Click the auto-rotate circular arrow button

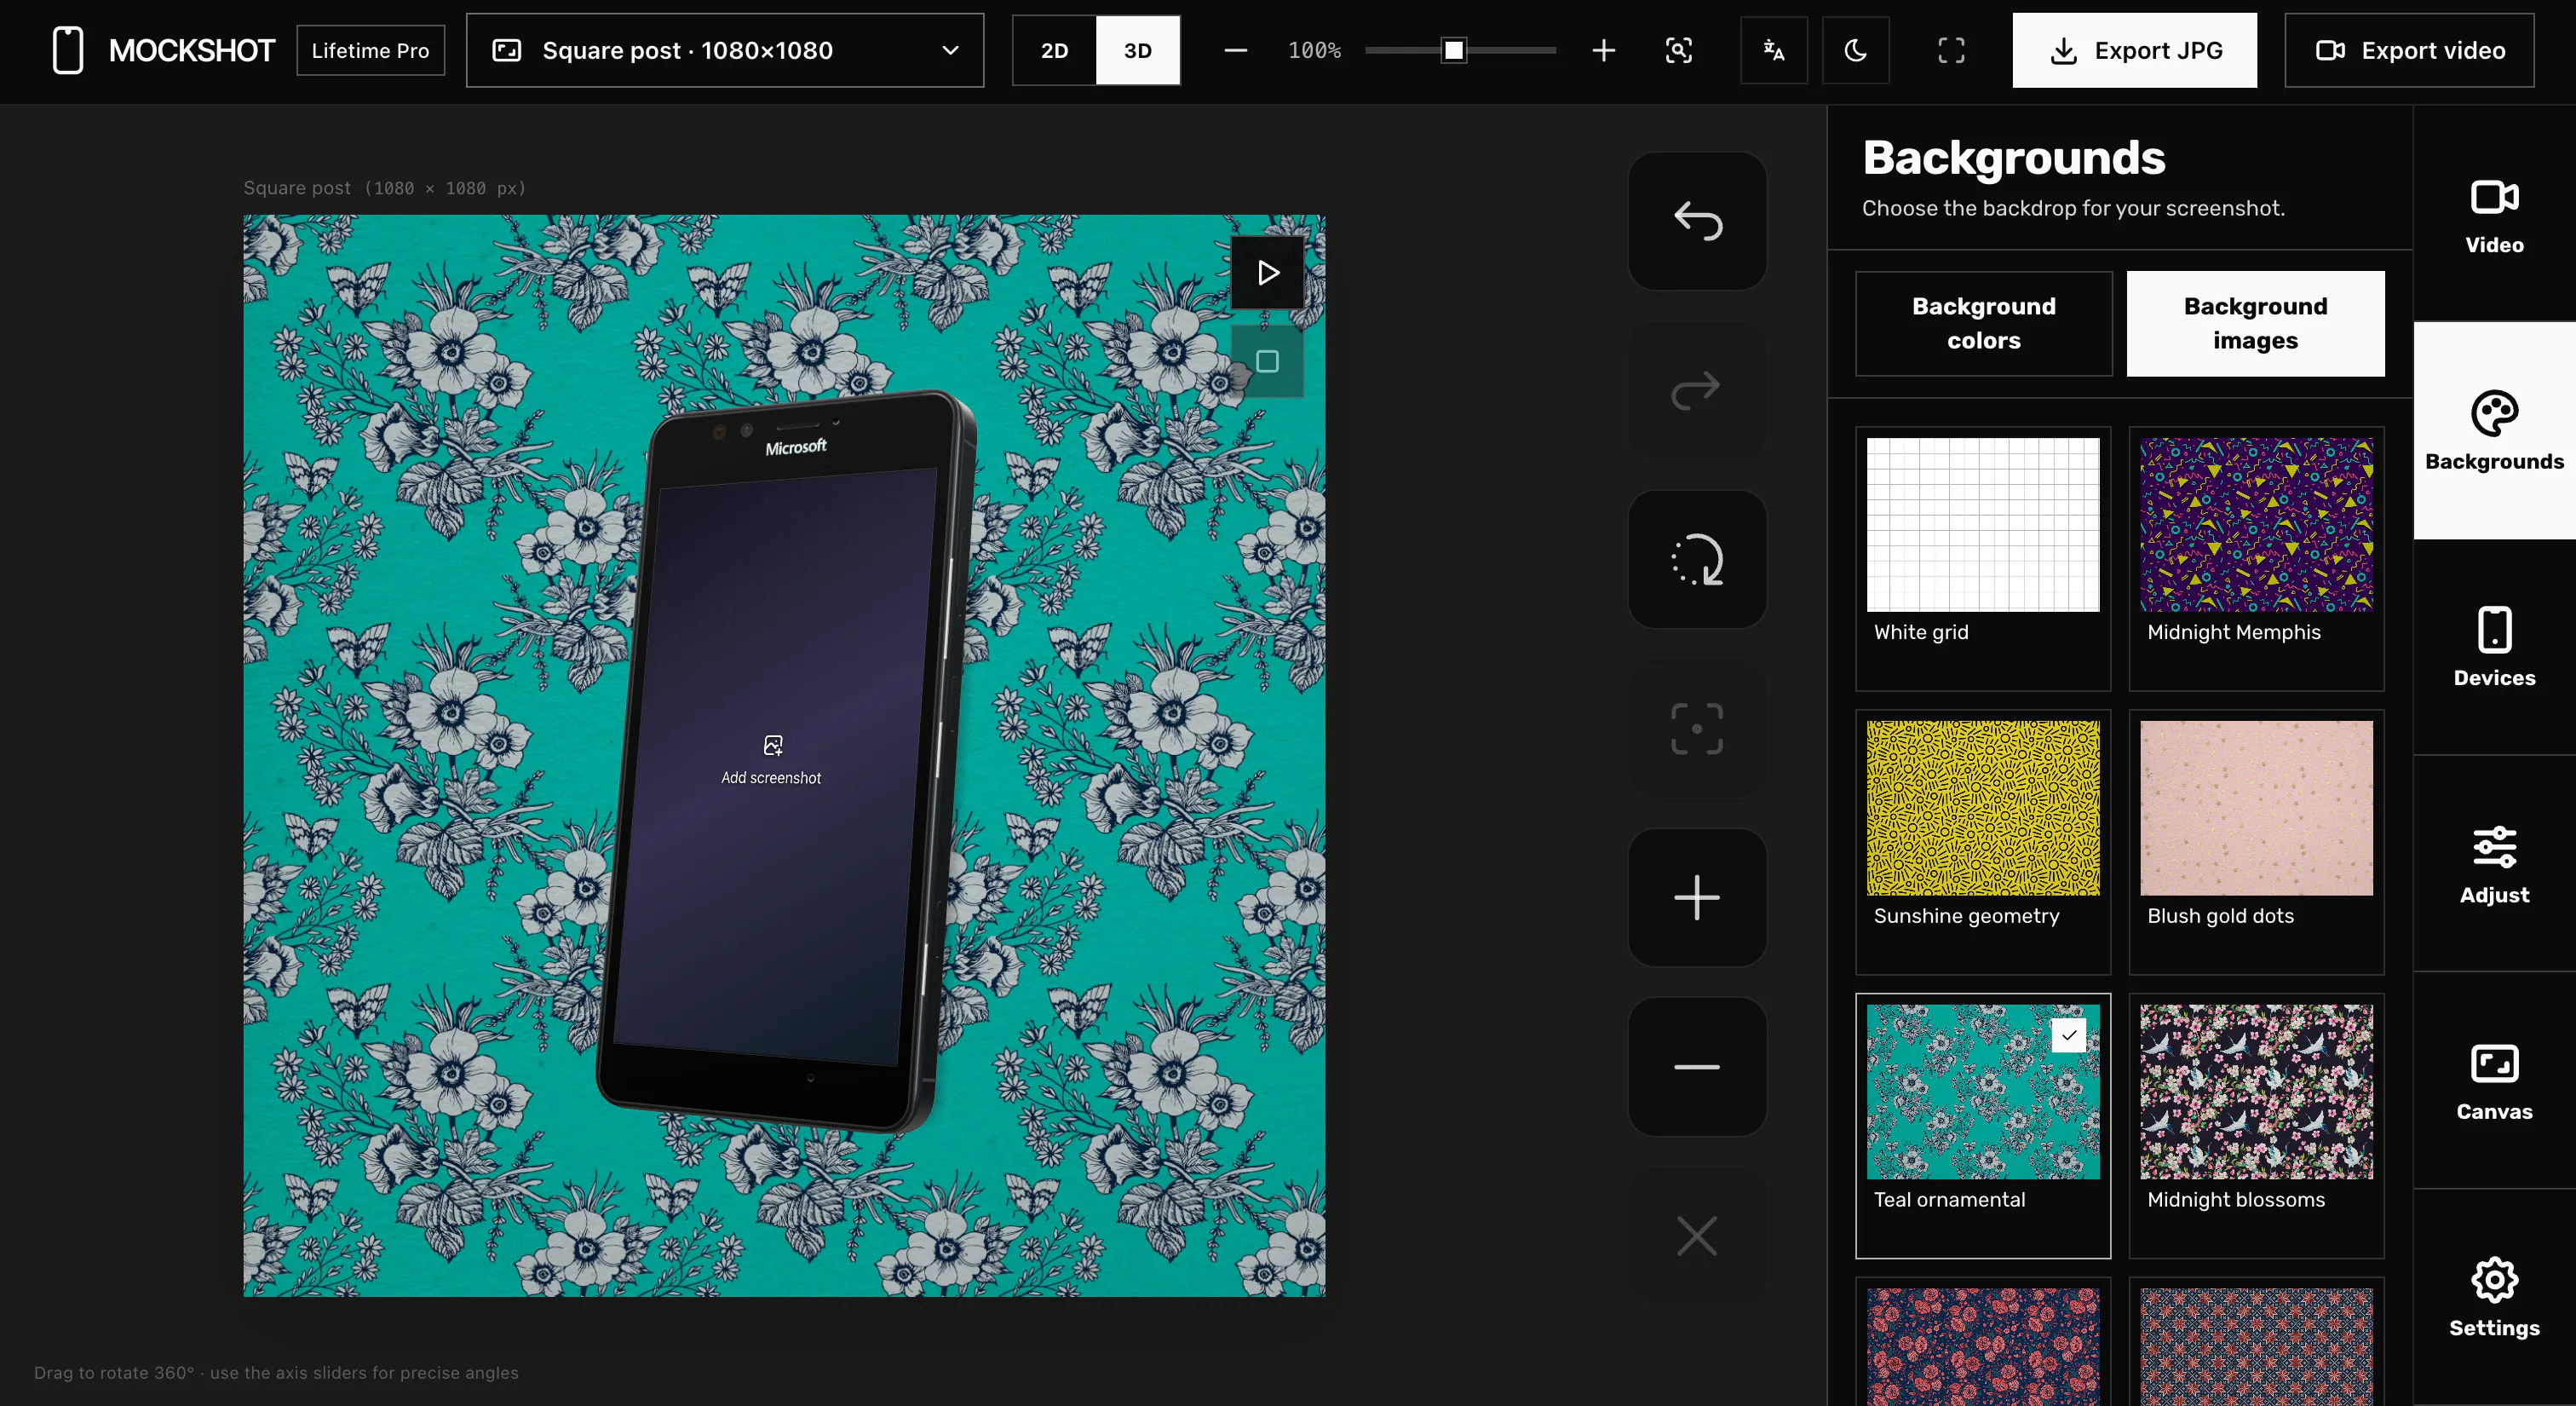tap(1697, 559)
